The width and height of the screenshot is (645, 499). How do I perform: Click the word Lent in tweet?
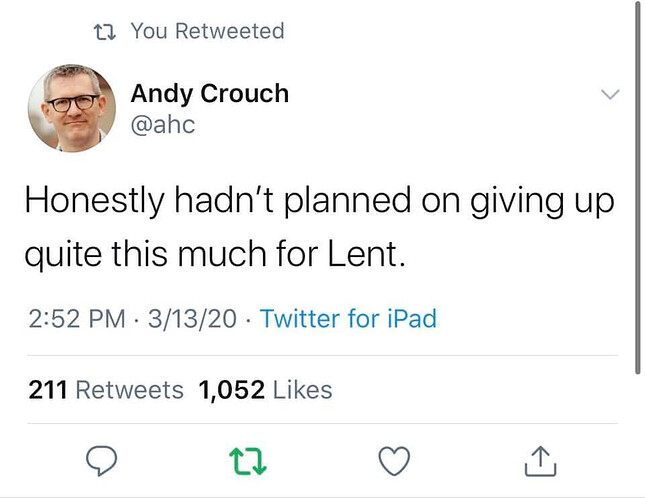[366, 254]
